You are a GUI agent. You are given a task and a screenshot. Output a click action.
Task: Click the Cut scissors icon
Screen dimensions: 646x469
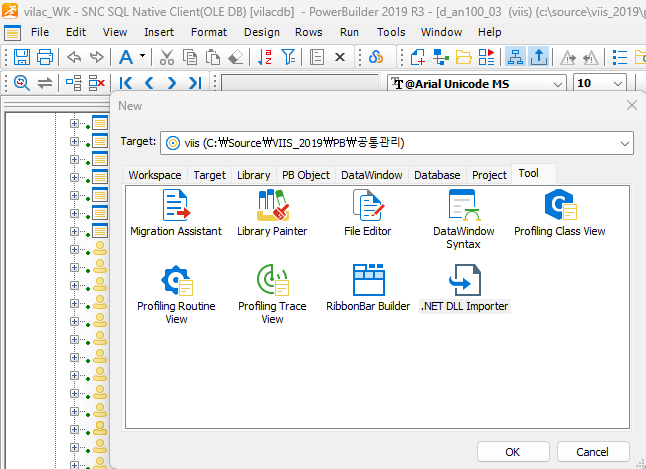tap(166, 57)
